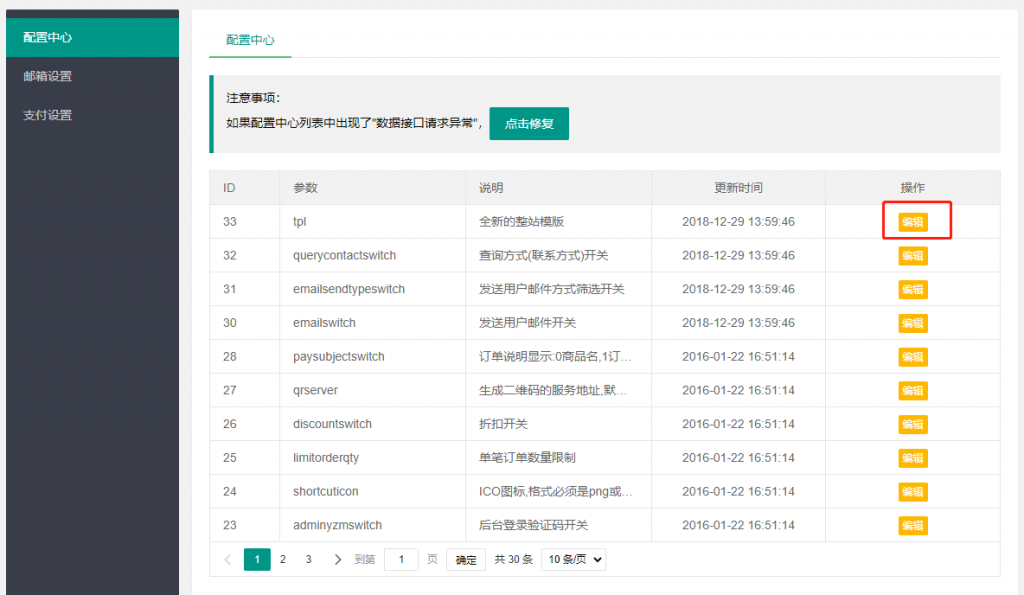Select 配置中心 in the sidebar
This screenshot has height=595, width=1024.
coord(48,37)
